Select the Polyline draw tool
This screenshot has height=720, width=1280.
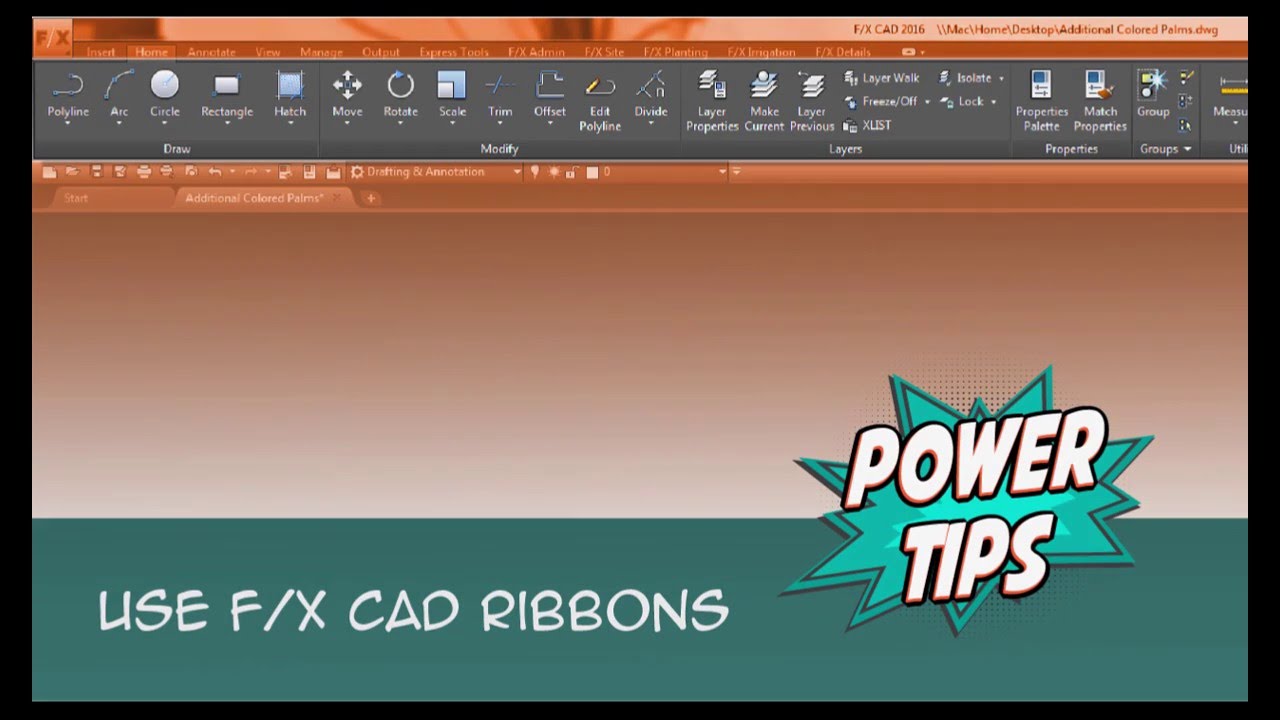pyautogui.click(x=68, y=95)
